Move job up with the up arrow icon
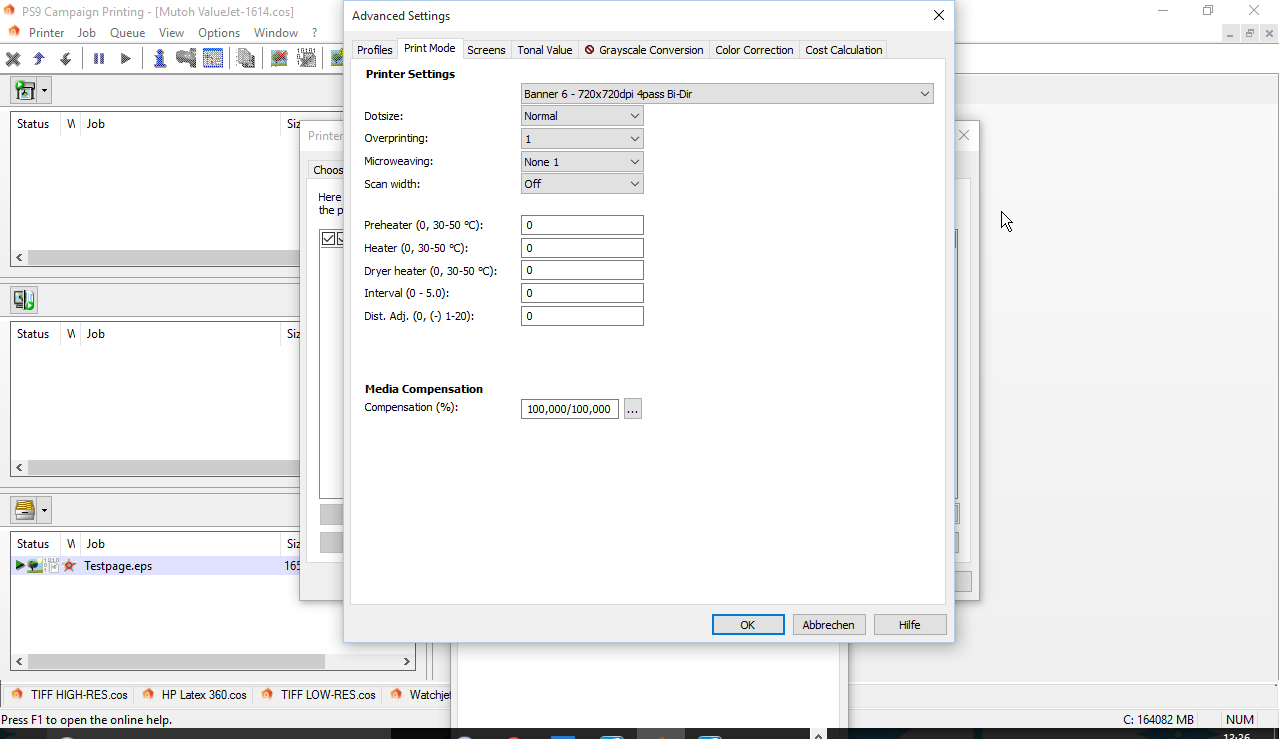The image size is (1279, 739). (39, 59)
